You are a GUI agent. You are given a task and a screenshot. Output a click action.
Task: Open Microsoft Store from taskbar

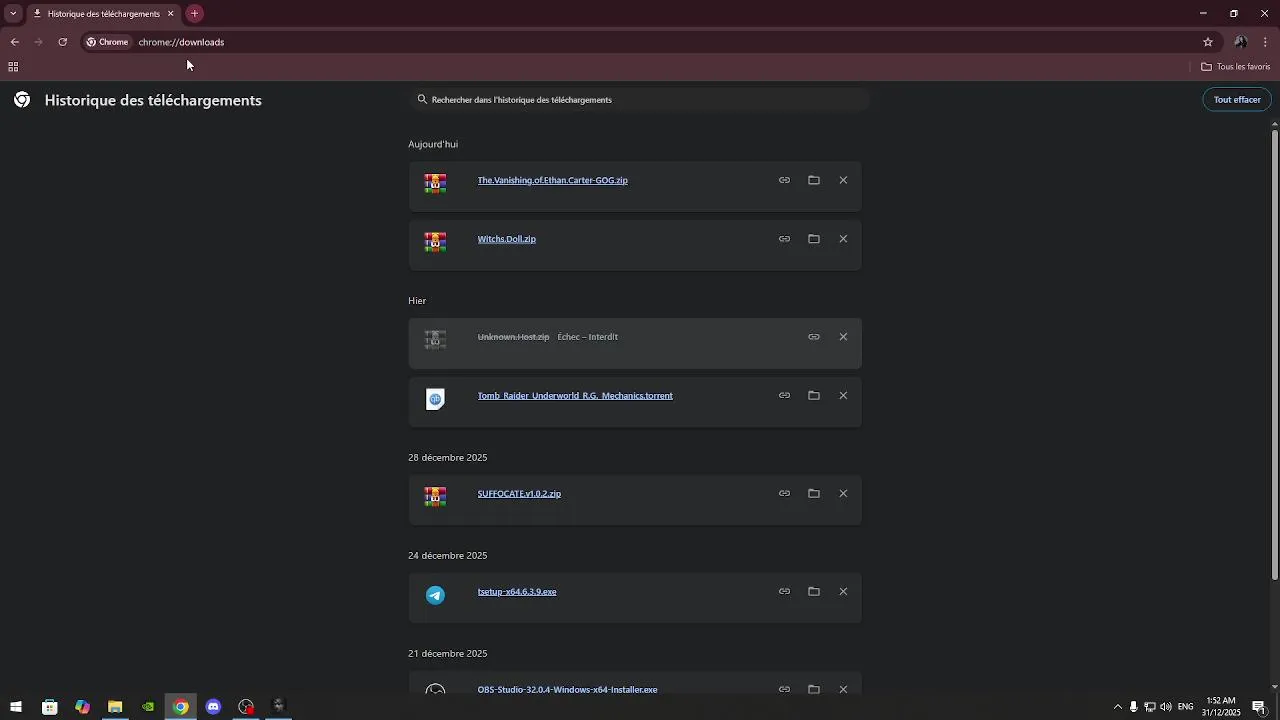(49, 707)
